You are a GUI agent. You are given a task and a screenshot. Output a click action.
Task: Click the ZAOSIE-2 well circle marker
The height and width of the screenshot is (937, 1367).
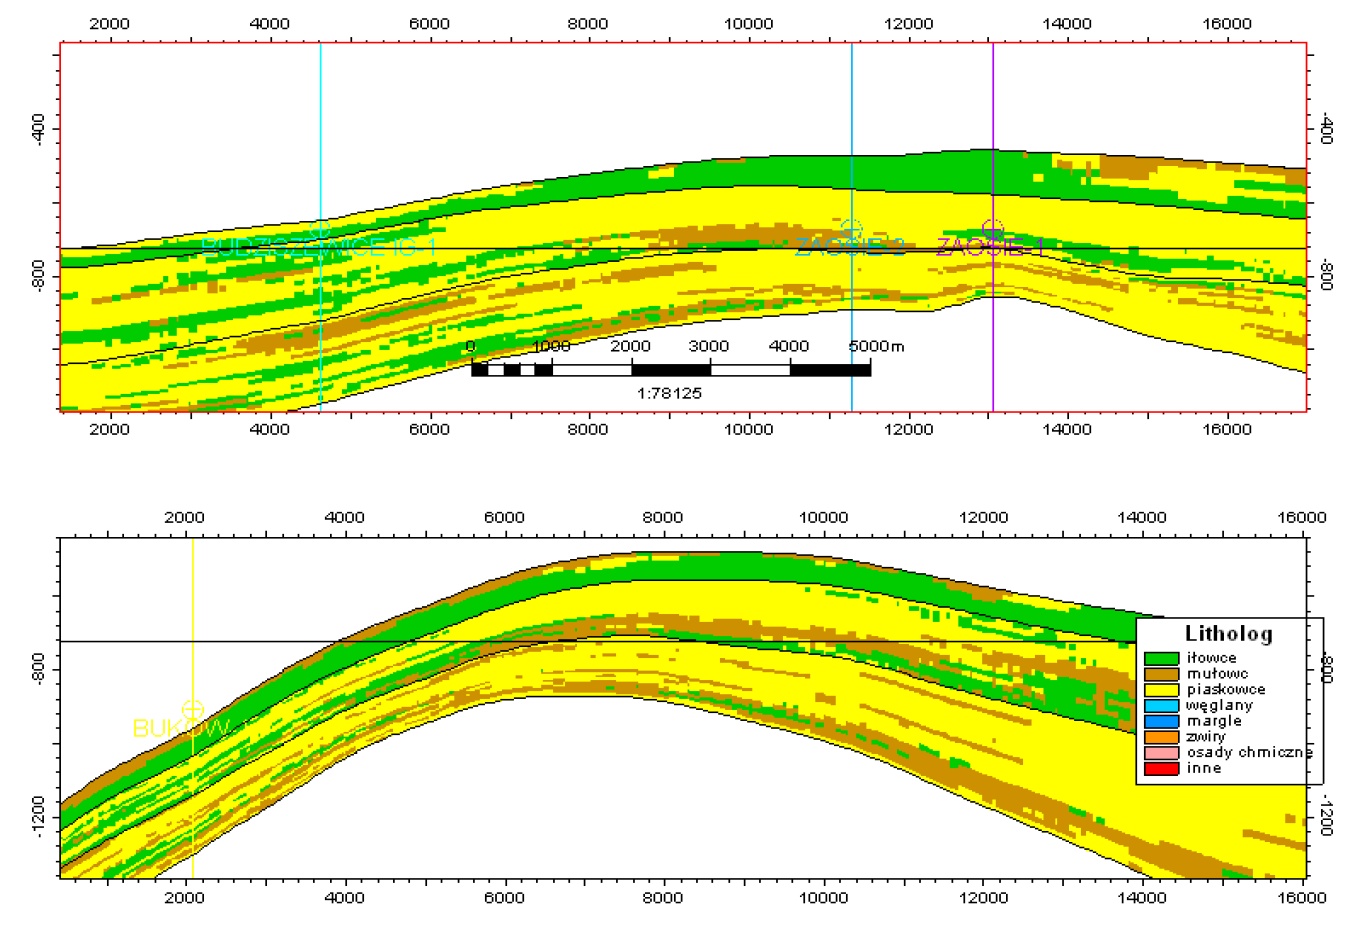pos(851,230)
